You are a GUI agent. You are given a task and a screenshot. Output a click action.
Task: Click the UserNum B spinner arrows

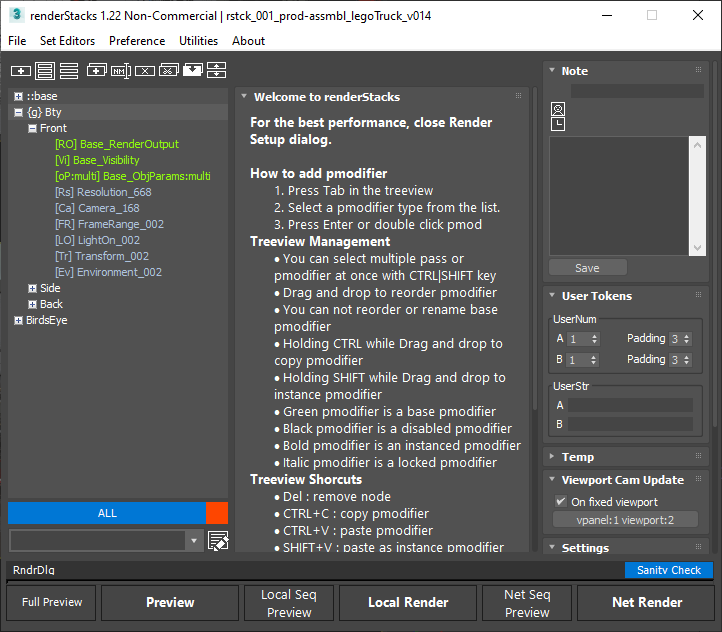[594, 360]
